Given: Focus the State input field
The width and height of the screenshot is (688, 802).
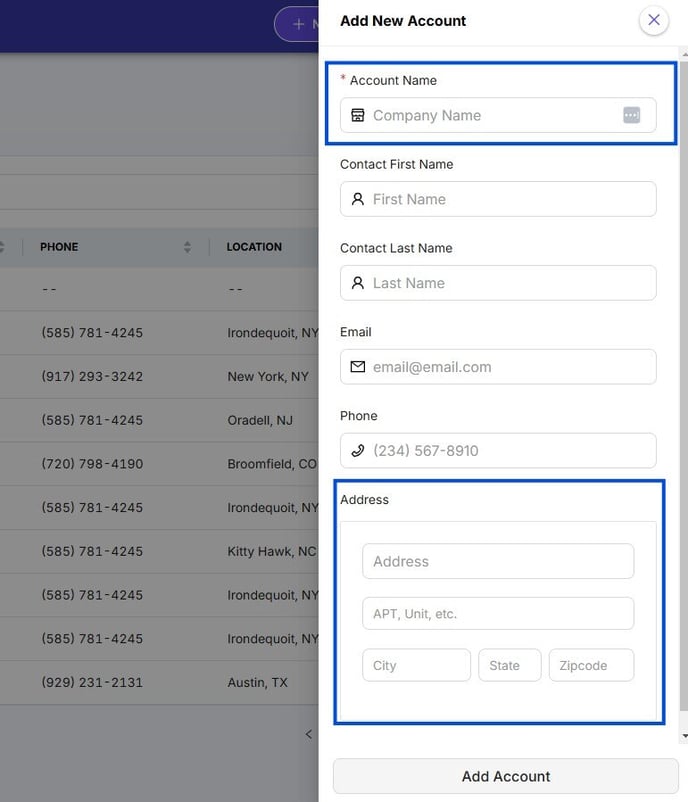Looking at the screenshot, I should click(509, 665).
